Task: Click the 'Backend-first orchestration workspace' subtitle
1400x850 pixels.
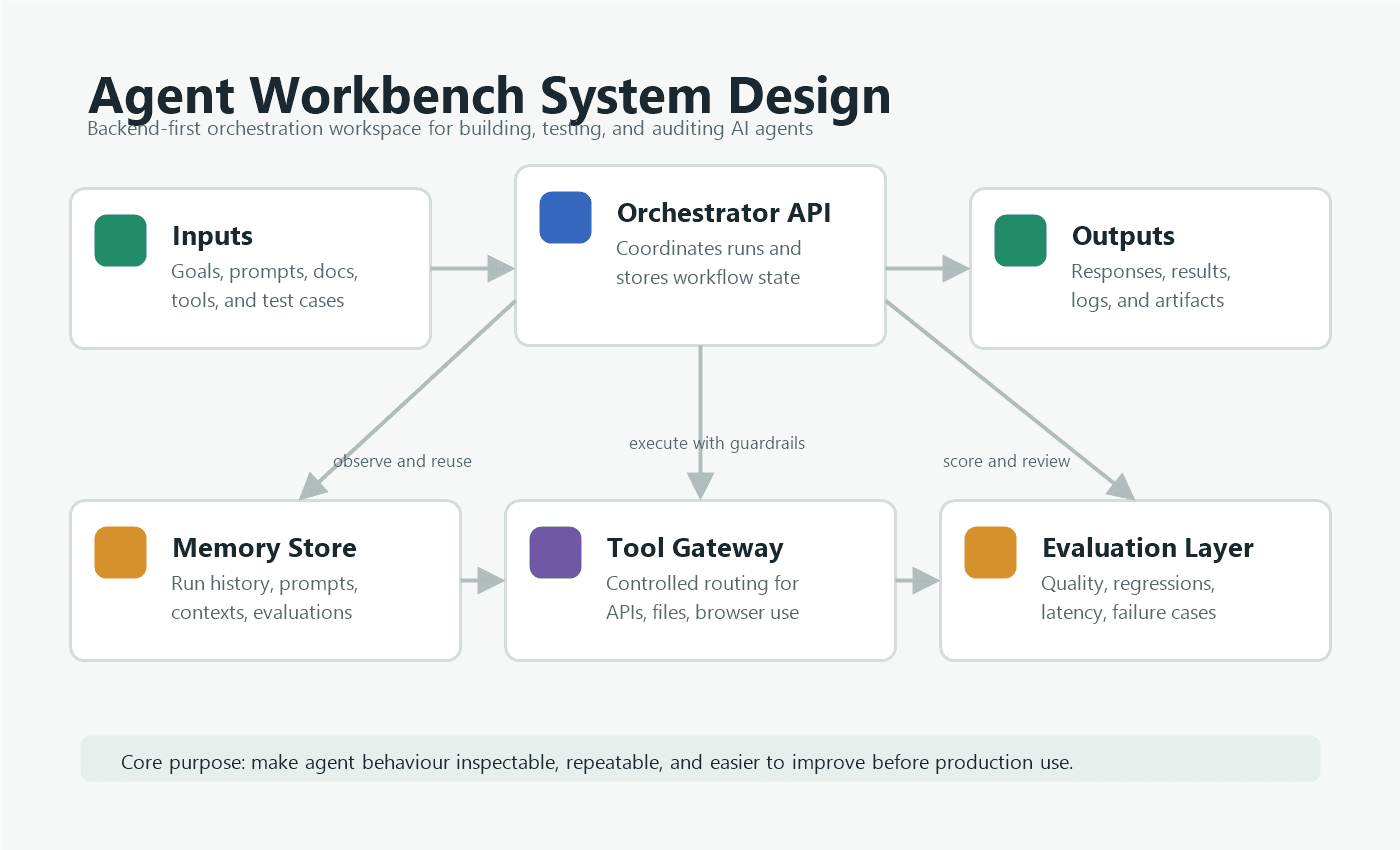Action: (450, 129)
